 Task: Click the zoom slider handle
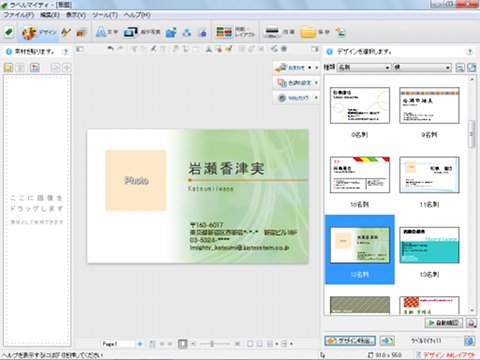point(212,344)
